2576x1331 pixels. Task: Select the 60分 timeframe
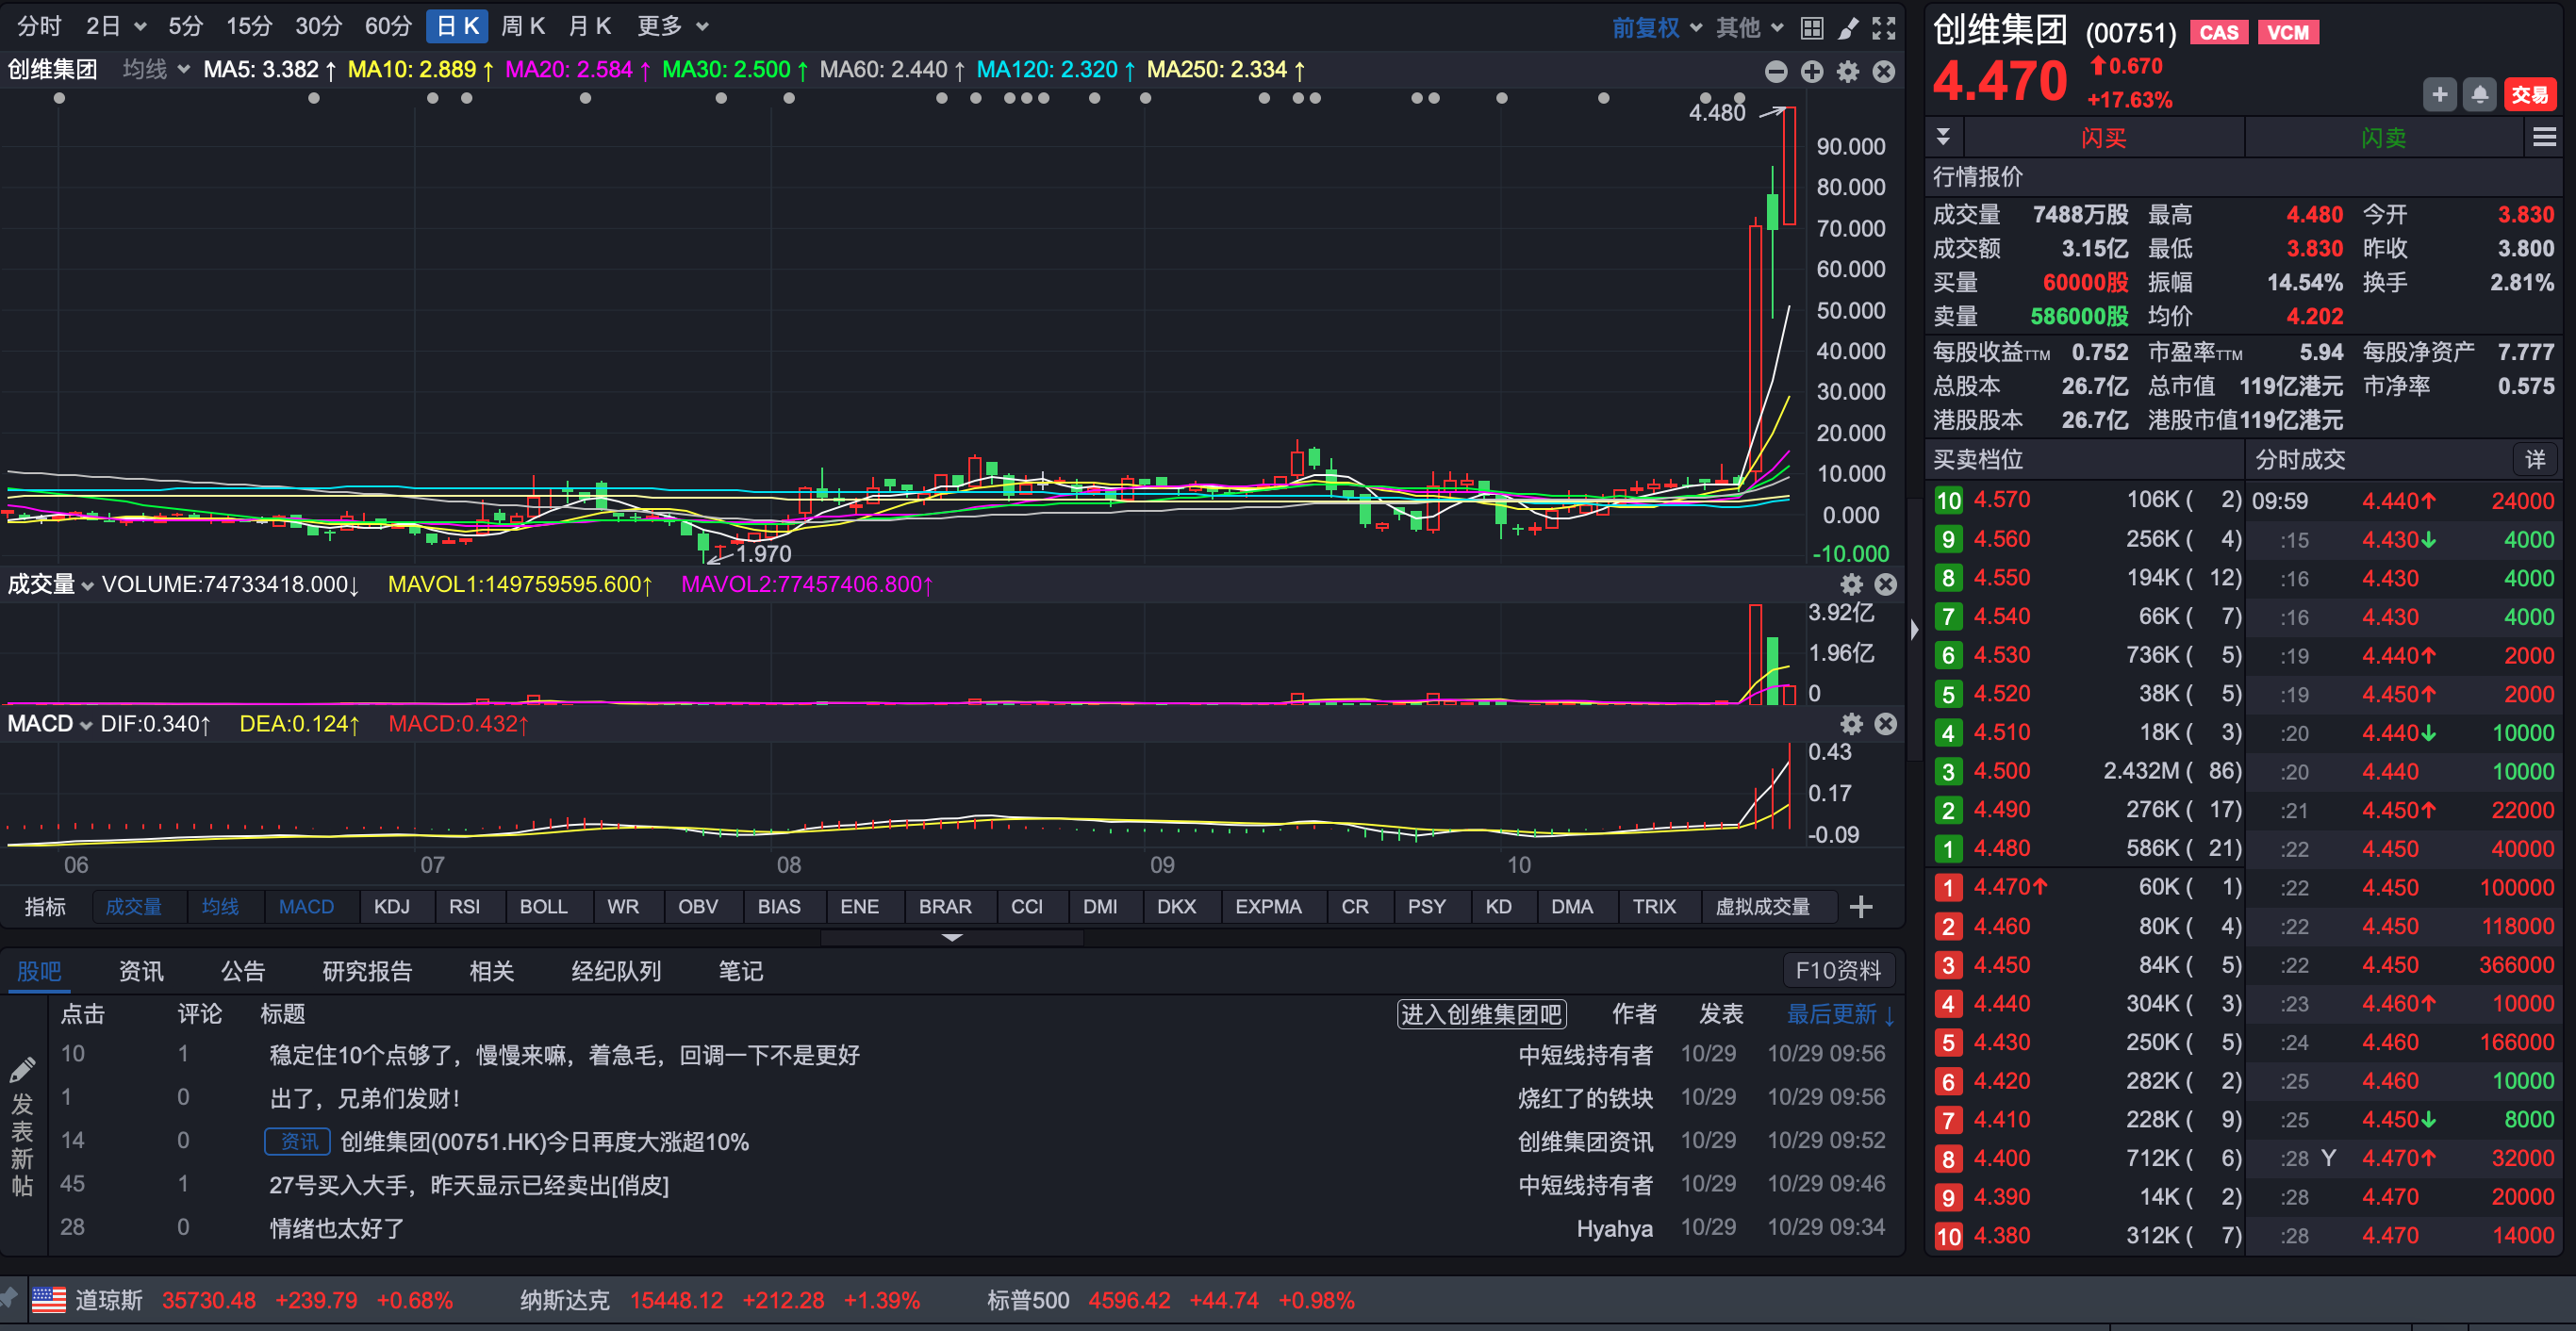pos(388,26)
